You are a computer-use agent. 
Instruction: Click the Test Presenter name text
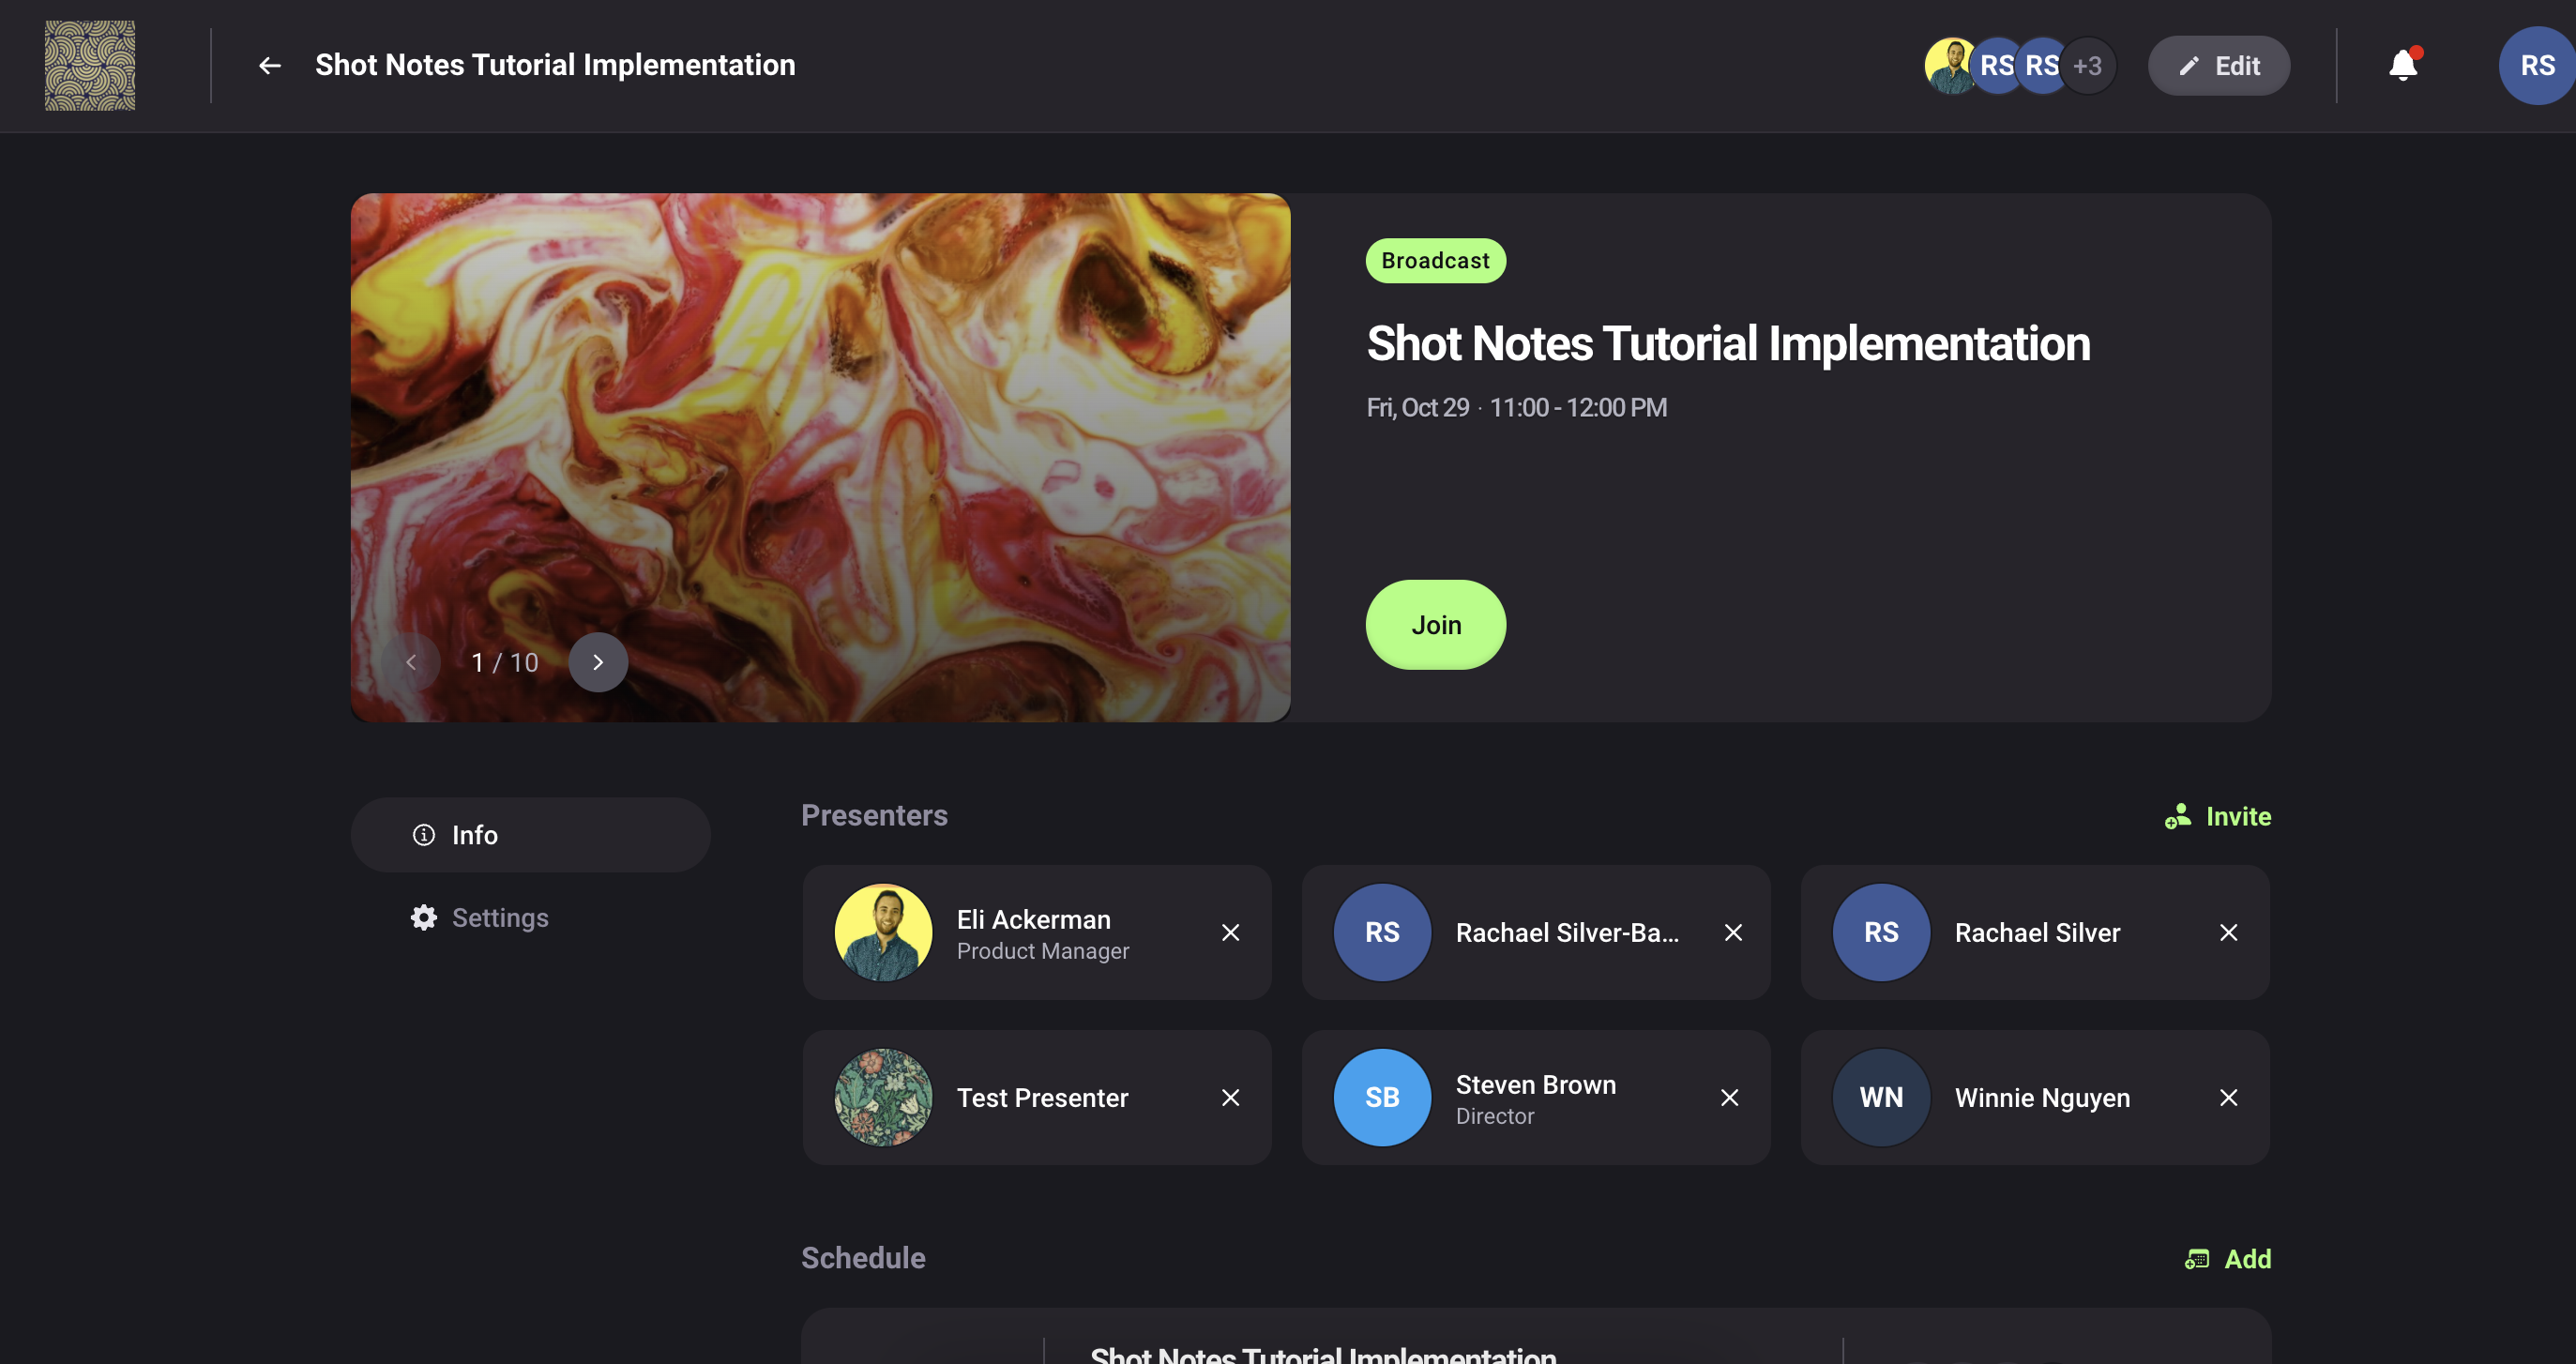1042,1098
